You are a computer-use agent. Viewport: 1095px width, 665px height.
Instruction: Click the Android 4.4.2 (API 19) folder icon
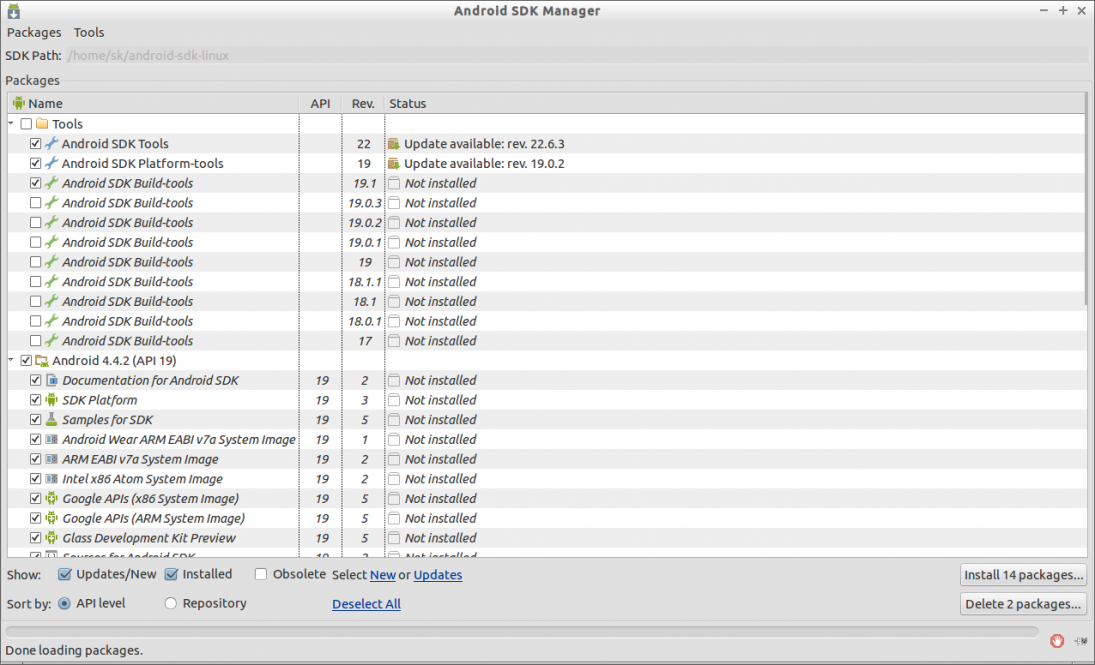42,361
